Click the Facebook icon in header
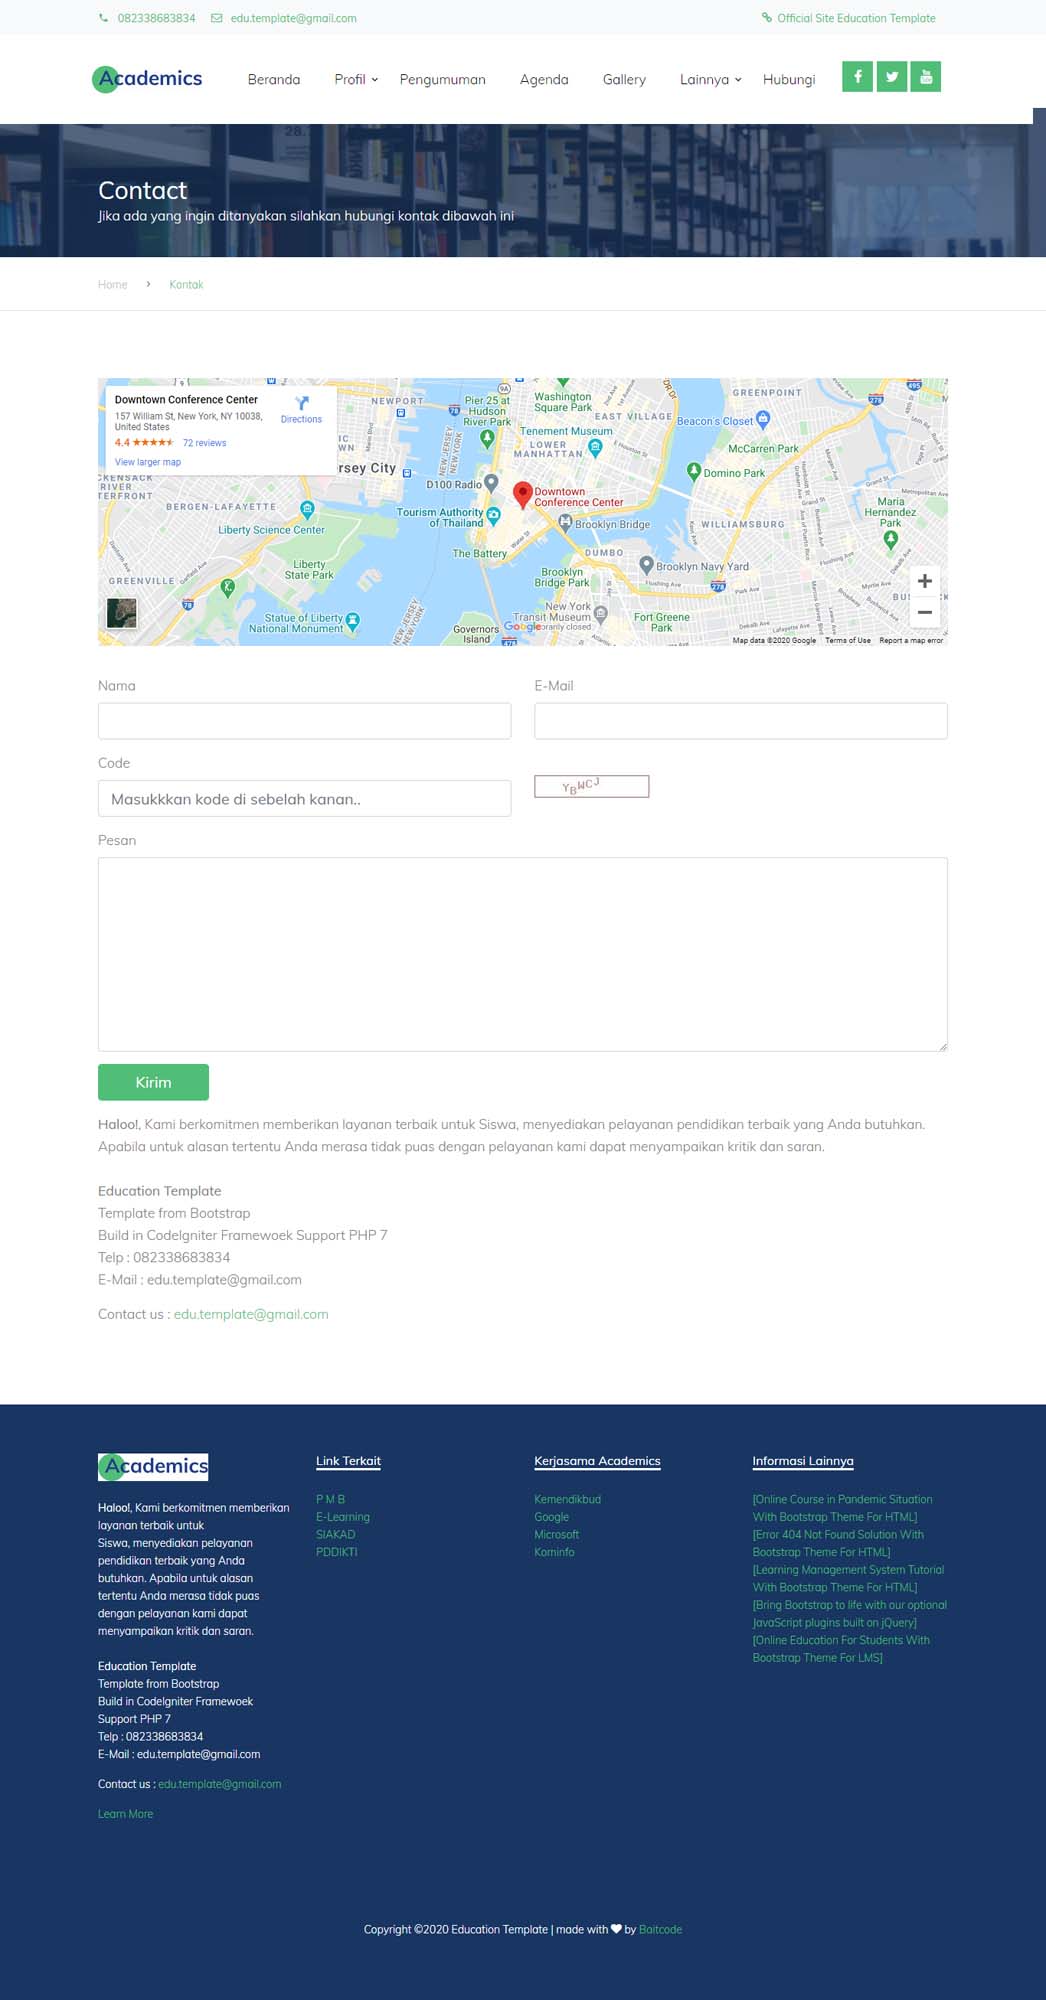 pos(857,77)
